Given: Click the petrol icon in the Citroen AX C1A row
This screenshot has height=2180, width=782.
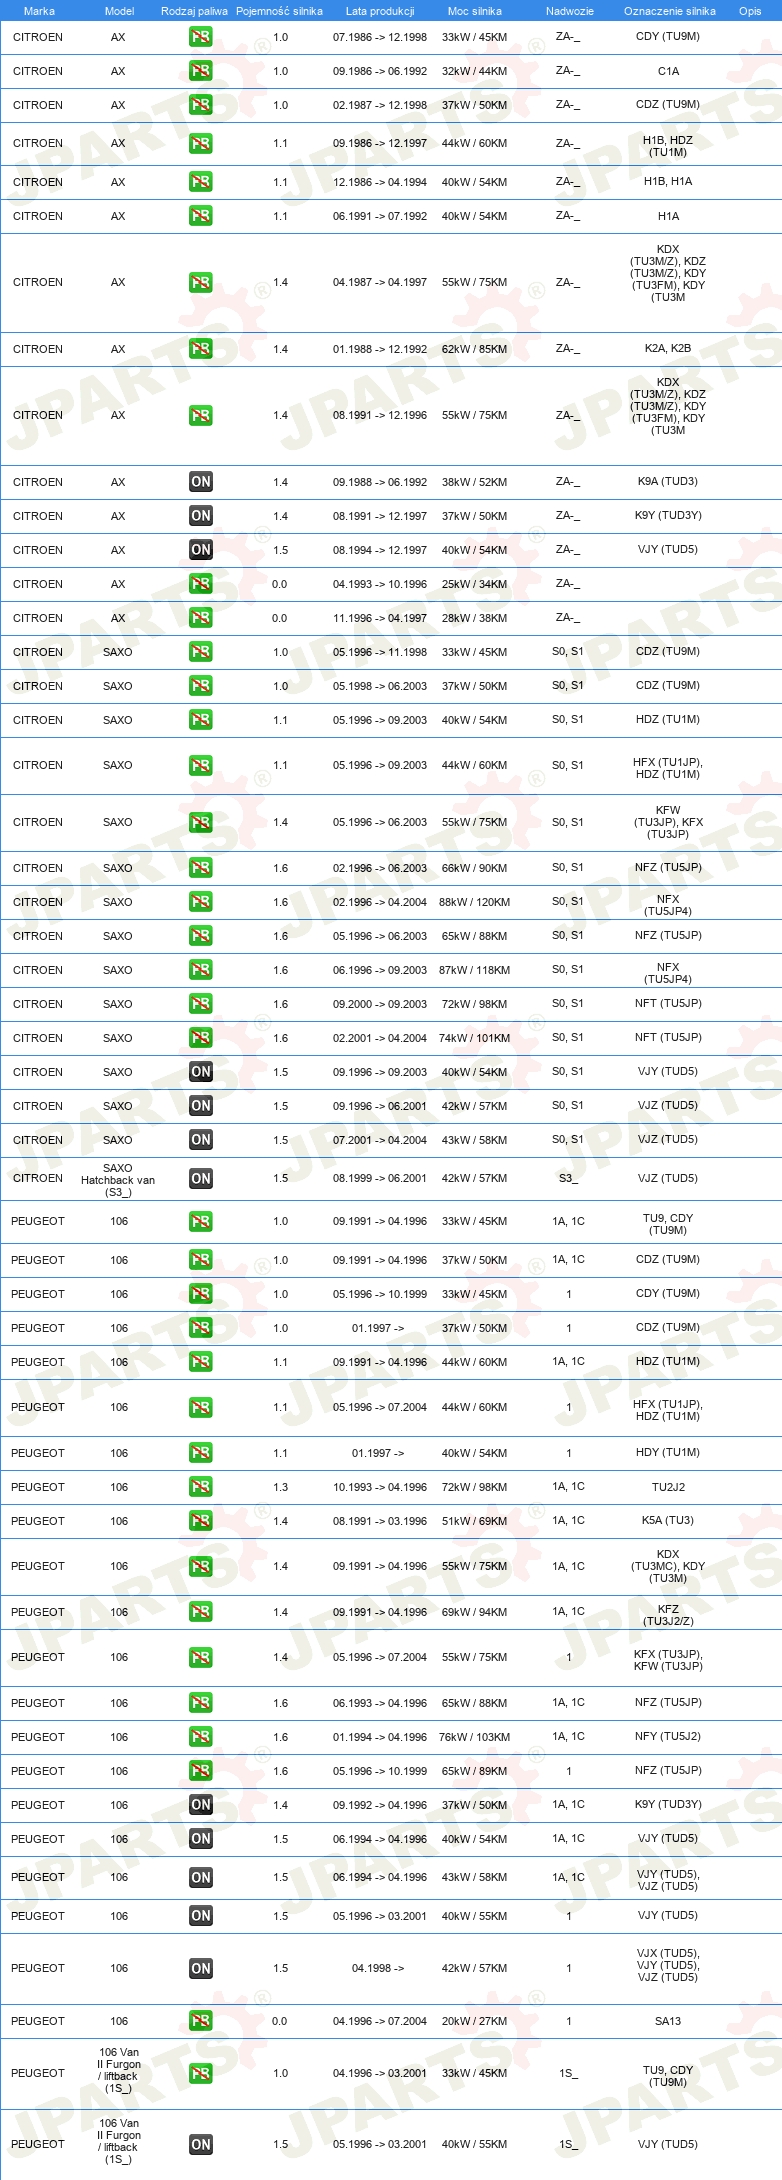Looking at the screenshot, I should [201, 71].
